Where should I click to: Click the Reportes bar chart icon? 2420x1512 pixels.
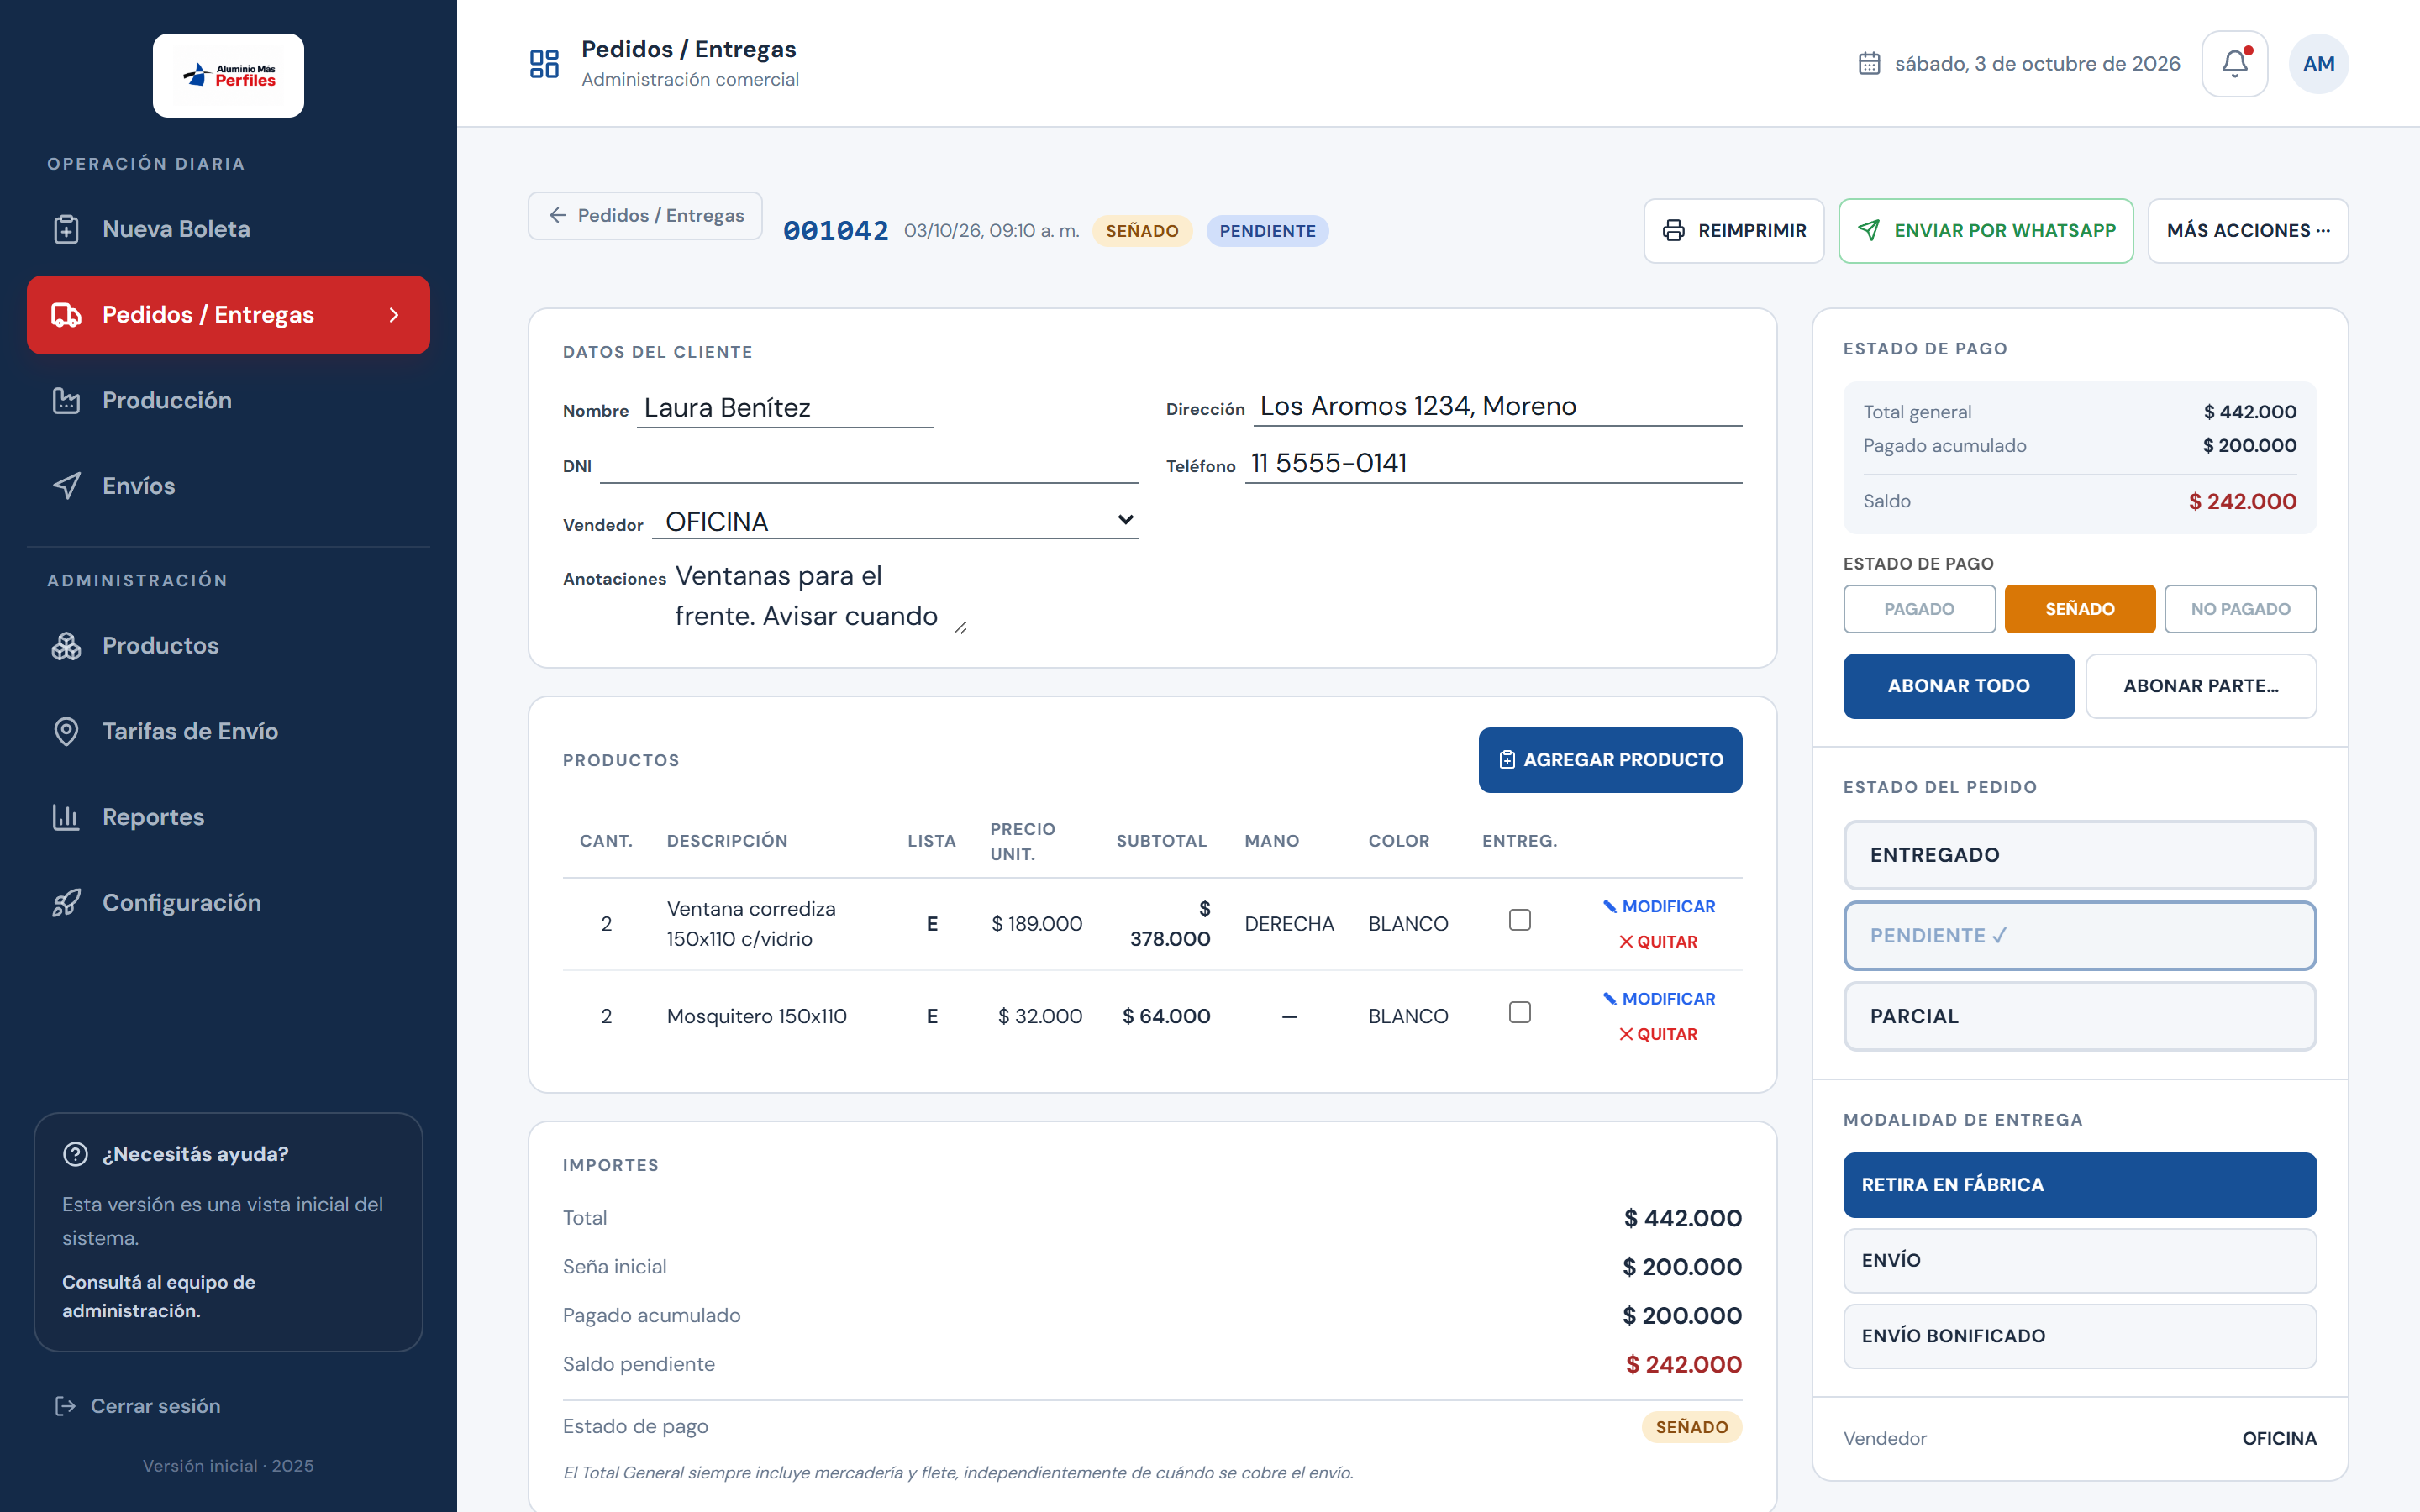click(66, 817)
